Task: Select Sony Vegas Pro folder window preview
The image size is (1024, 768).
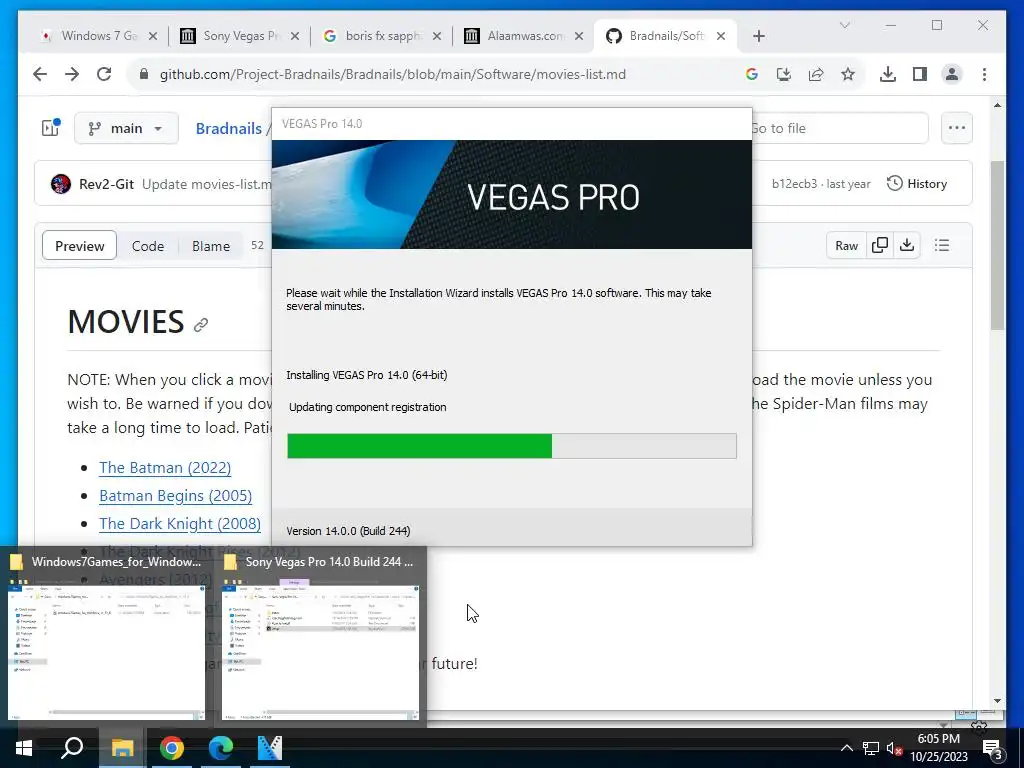Action: pyautogui.click(x=320, y=637)
